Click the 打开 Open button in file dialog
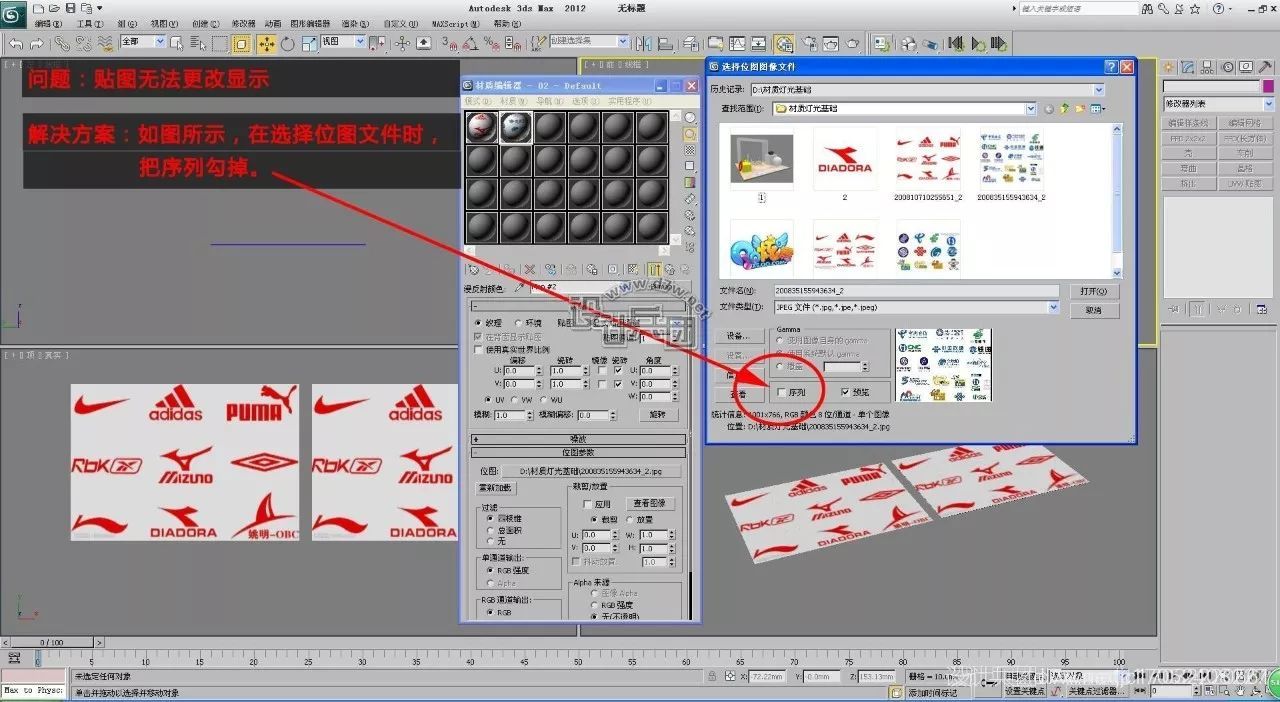Image resolution: width=1280 pixels, height=702 pixels. [x=1093, y=291]
